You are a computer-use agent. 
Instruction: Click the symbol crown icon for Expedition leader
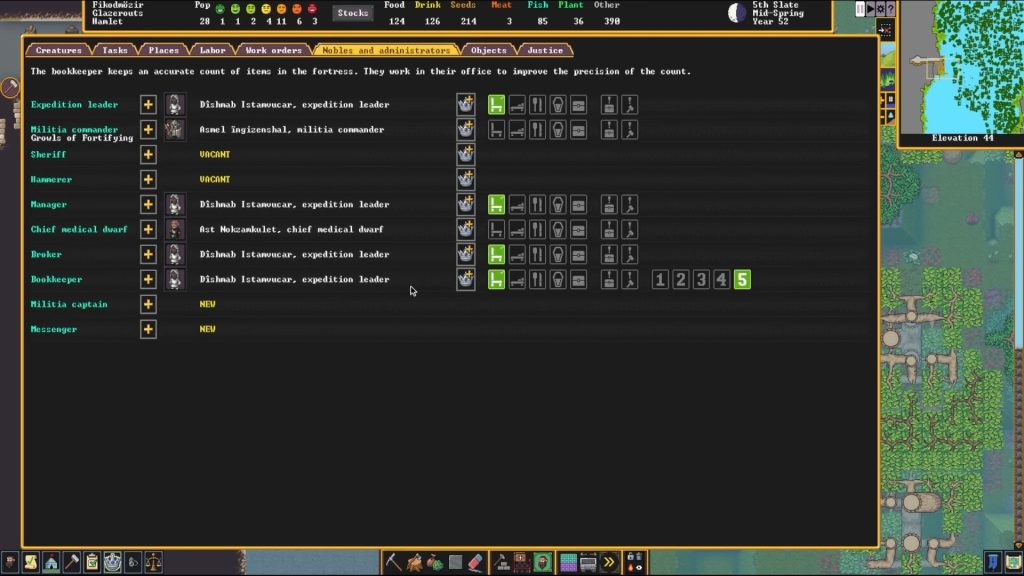point(466,104)
